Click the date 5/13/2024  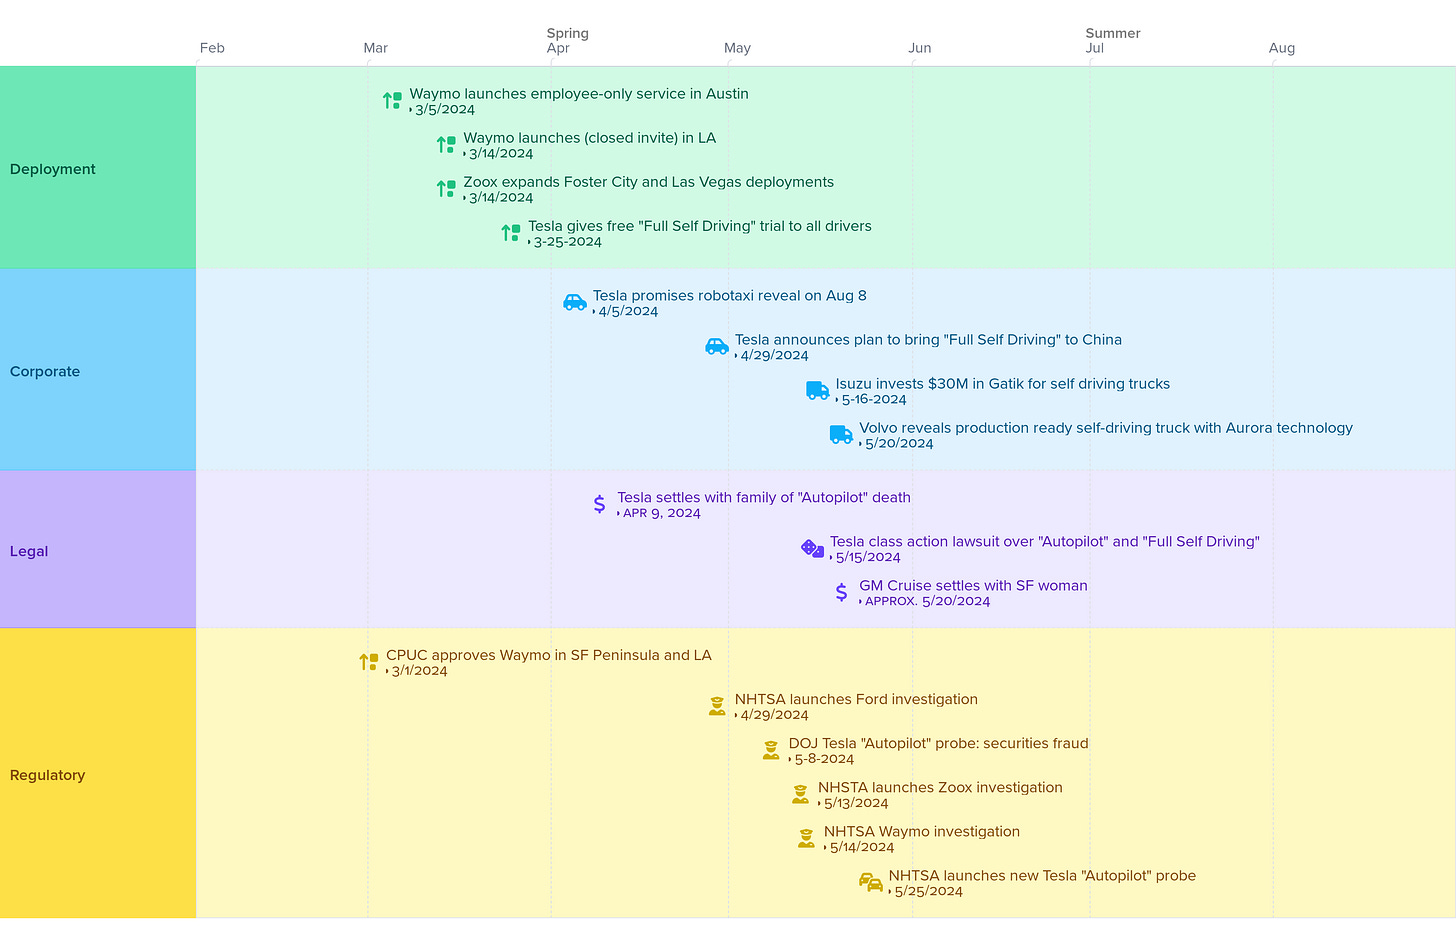point(856,803)
